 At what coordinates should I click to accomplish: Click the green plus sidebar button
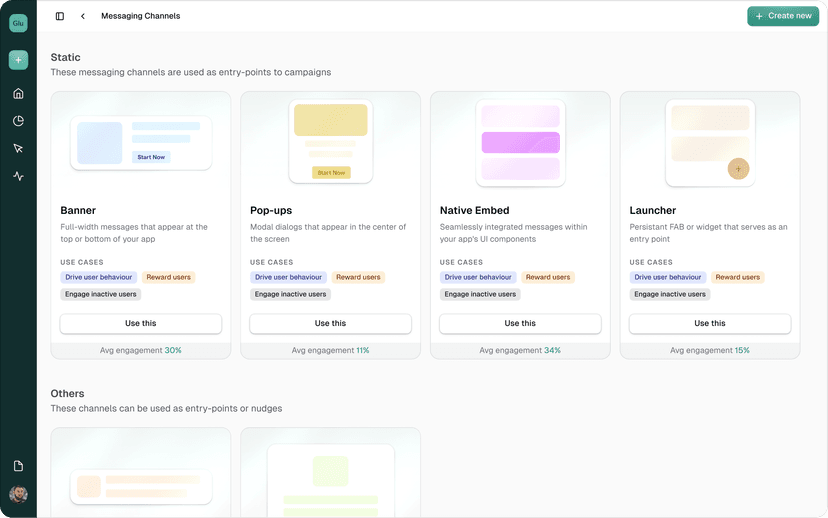point(18,60)
